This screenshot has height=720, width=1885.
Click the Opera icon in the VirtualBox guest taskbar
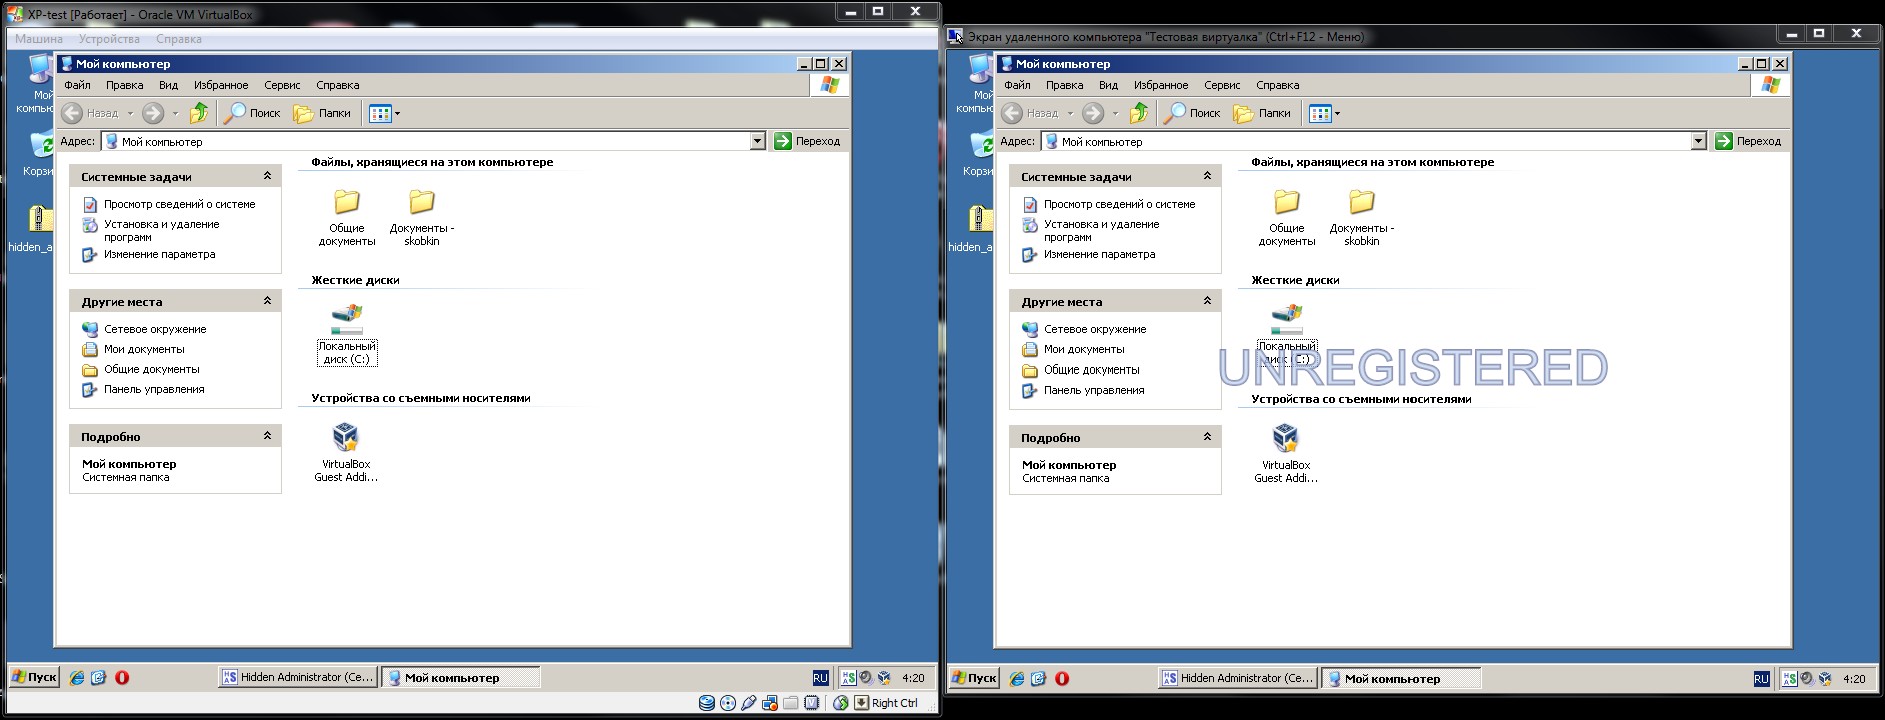(x=122, y=678)
